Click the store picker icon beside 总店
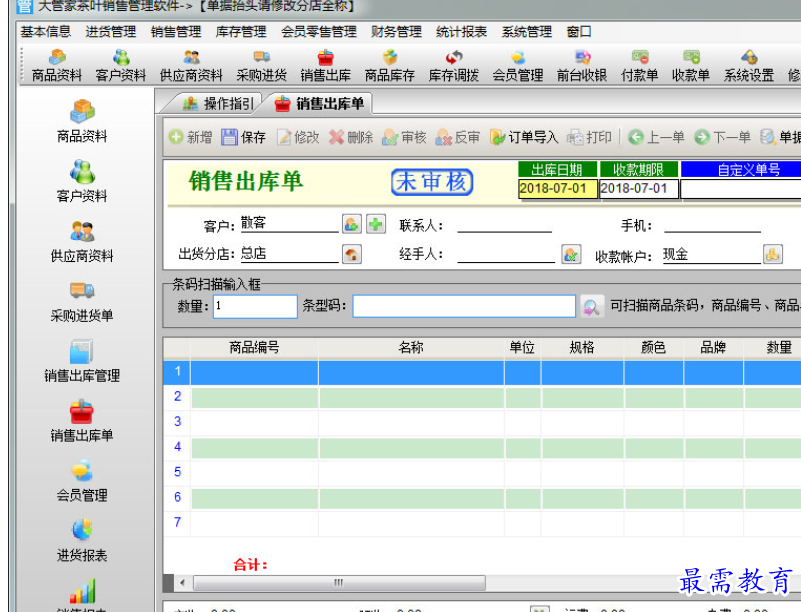This screenshot has width=801, height=612. (x=352, y=254)
